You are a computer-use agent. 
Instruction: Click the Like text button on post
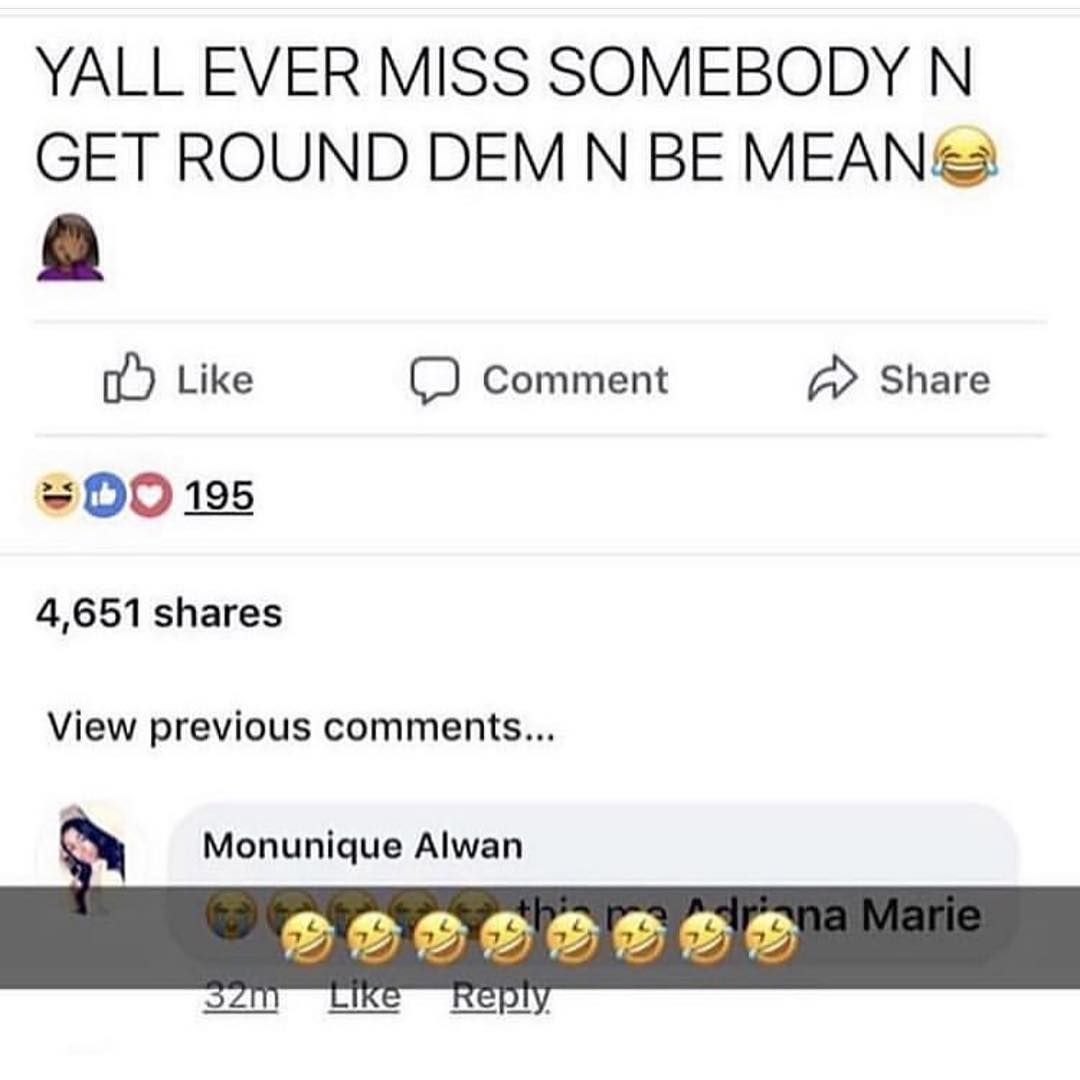click(216, 380)
